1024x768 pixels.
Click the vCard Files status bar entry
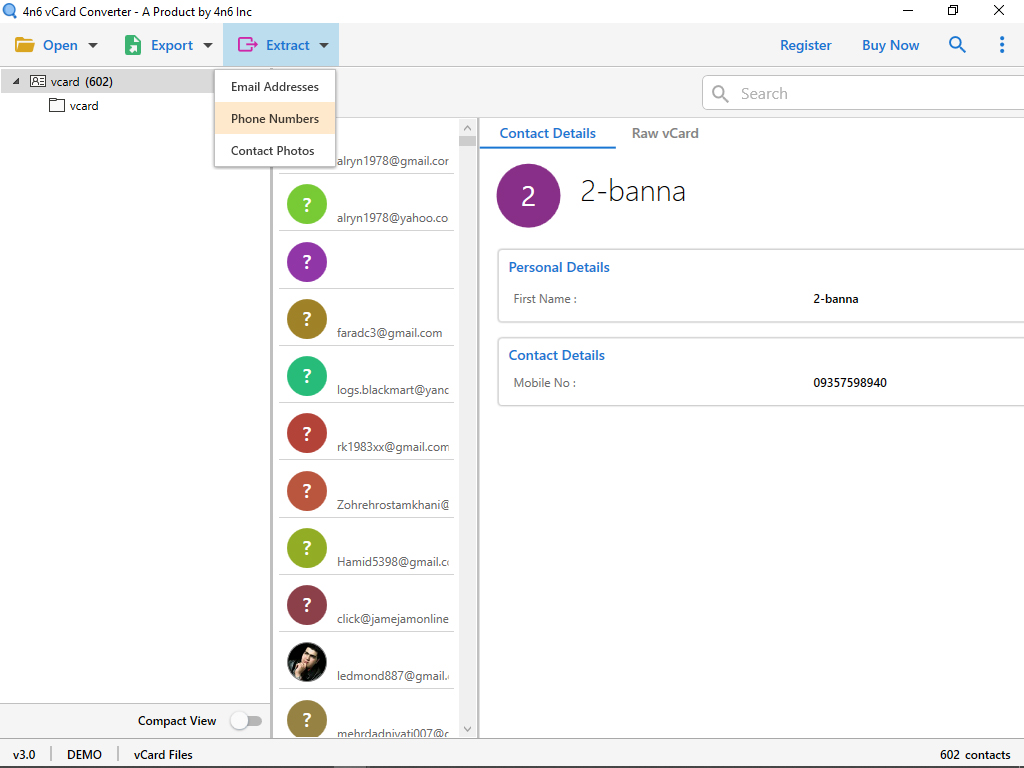[163, 754]
